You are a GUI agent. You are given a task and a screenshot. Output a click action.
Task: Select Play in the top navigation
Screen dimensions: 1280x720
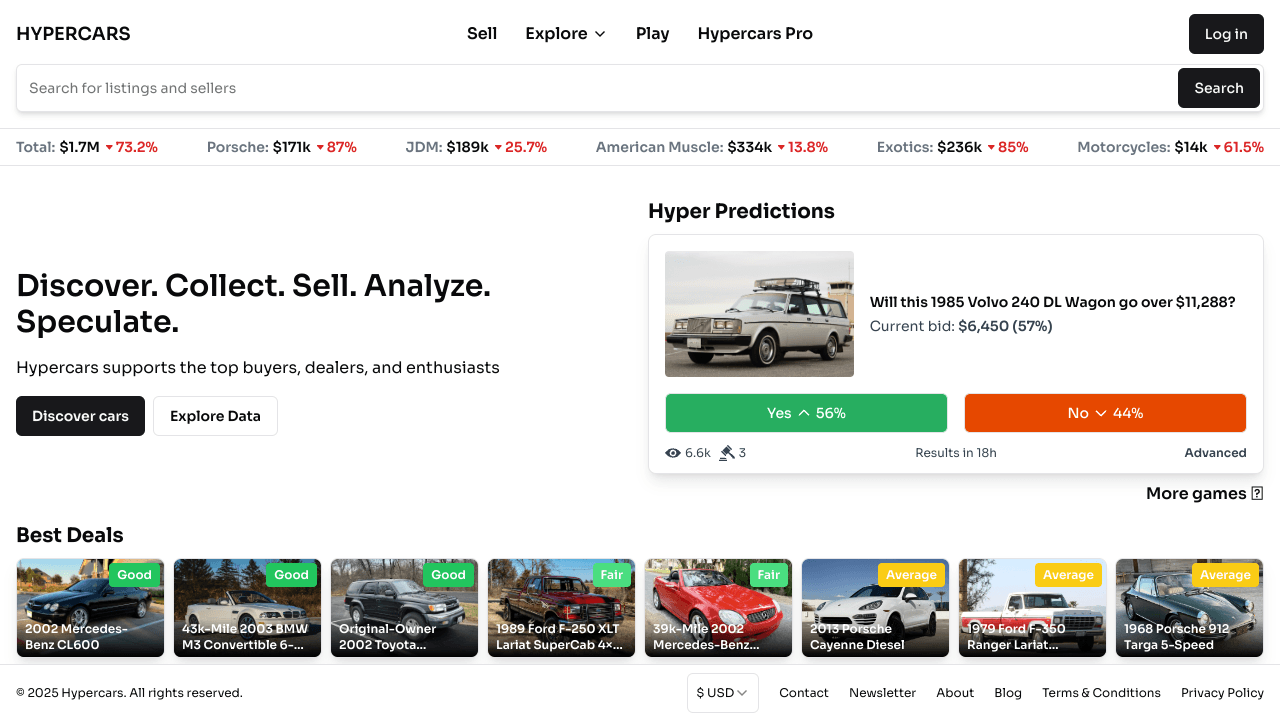tap(652, 33)
